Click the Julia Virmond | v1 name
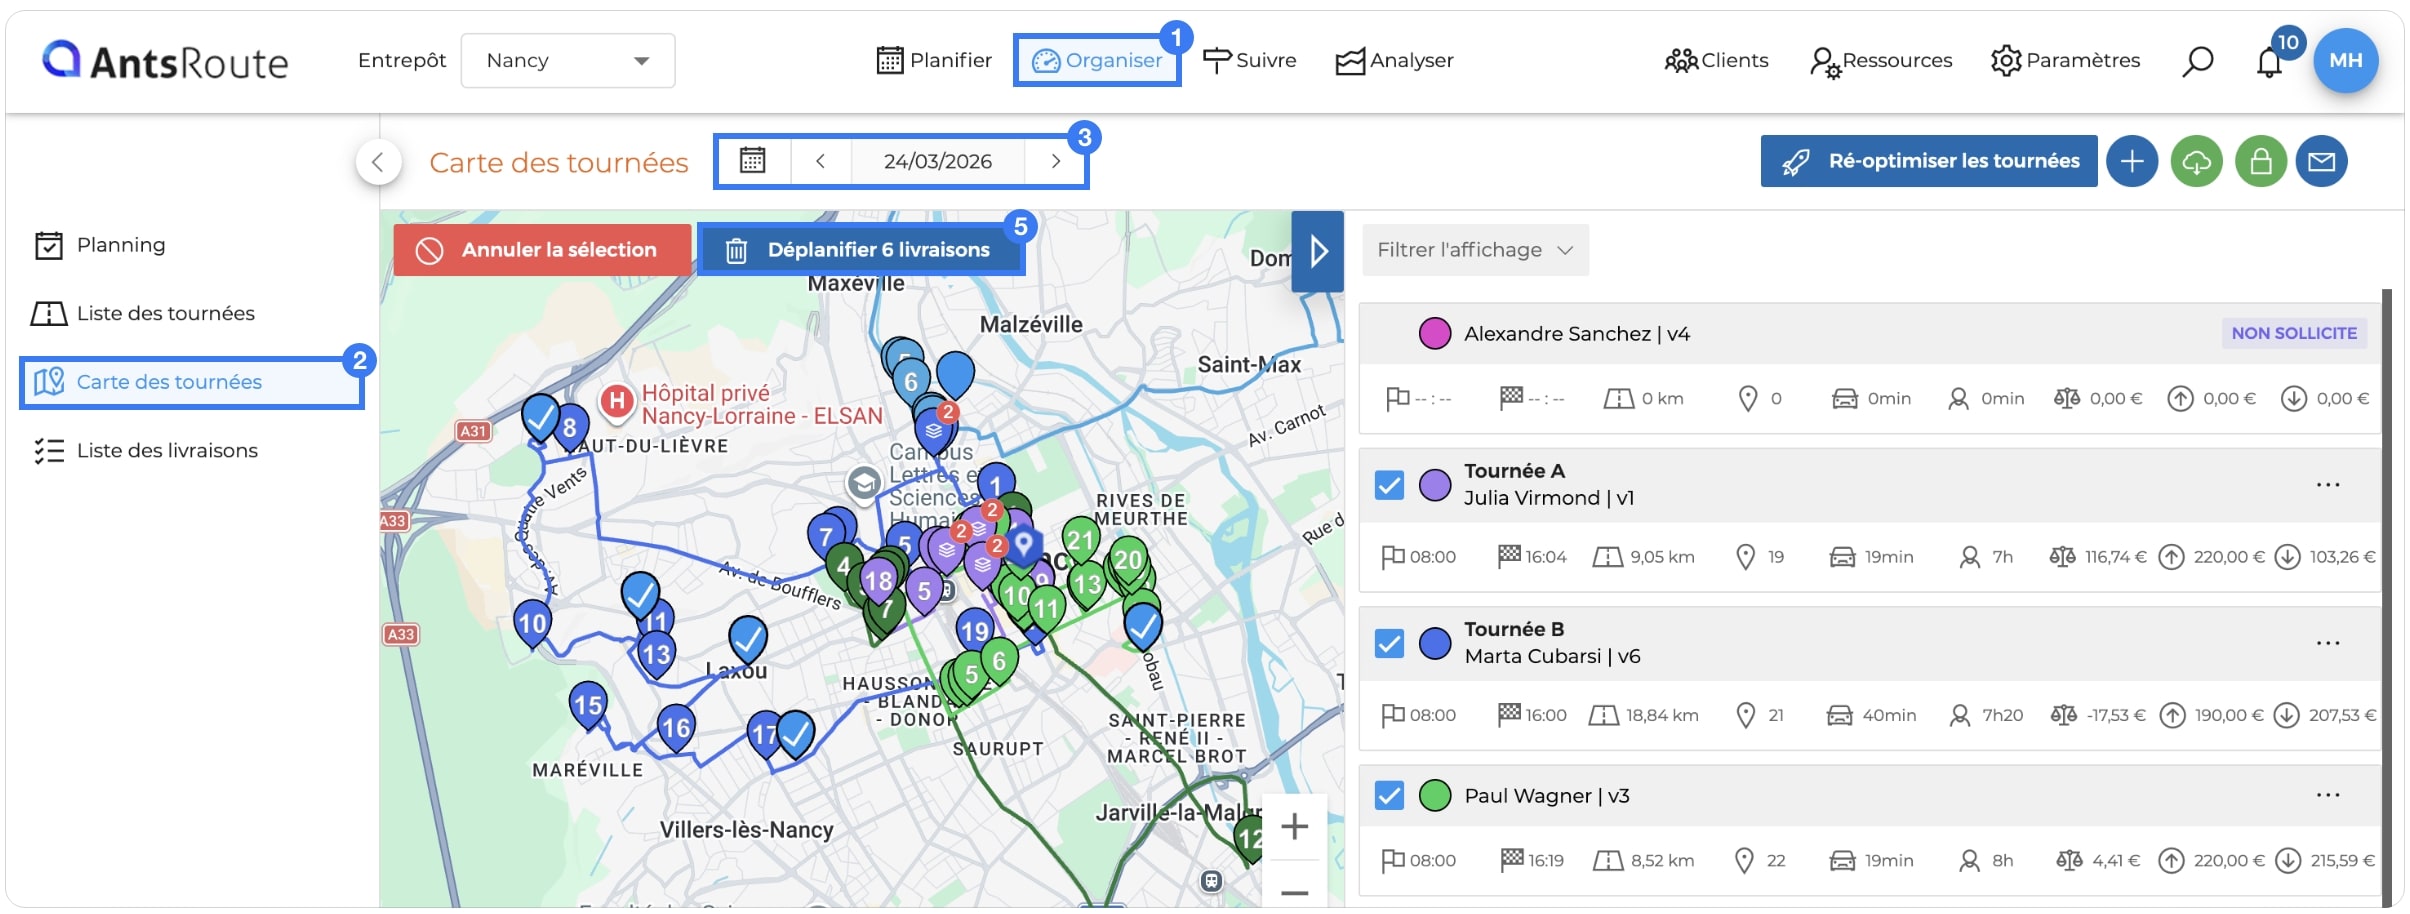This screenshot has width=2410, height=914. (x=1549, y=498)
